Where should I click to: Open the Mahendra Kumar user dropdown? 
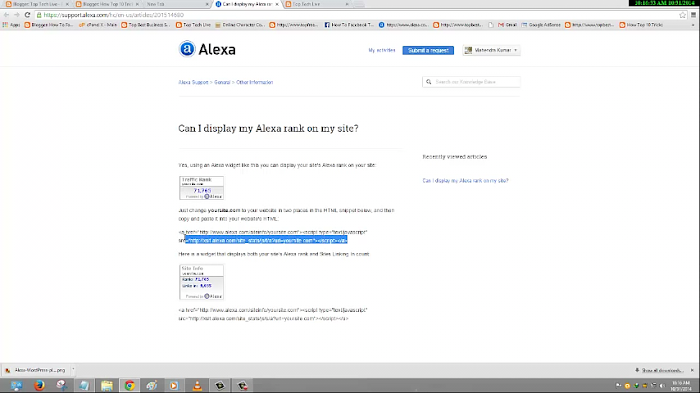pos(492,50)
